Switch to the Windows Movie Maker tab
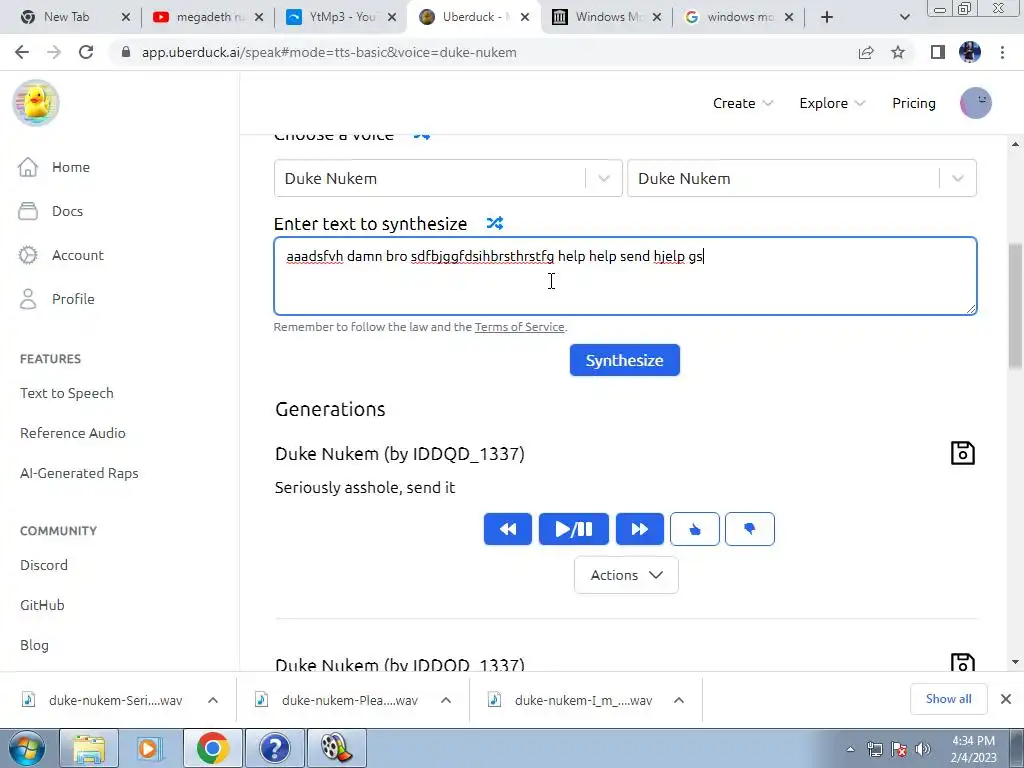Screen dimensions: 1024x768 [x=598, y=17]
